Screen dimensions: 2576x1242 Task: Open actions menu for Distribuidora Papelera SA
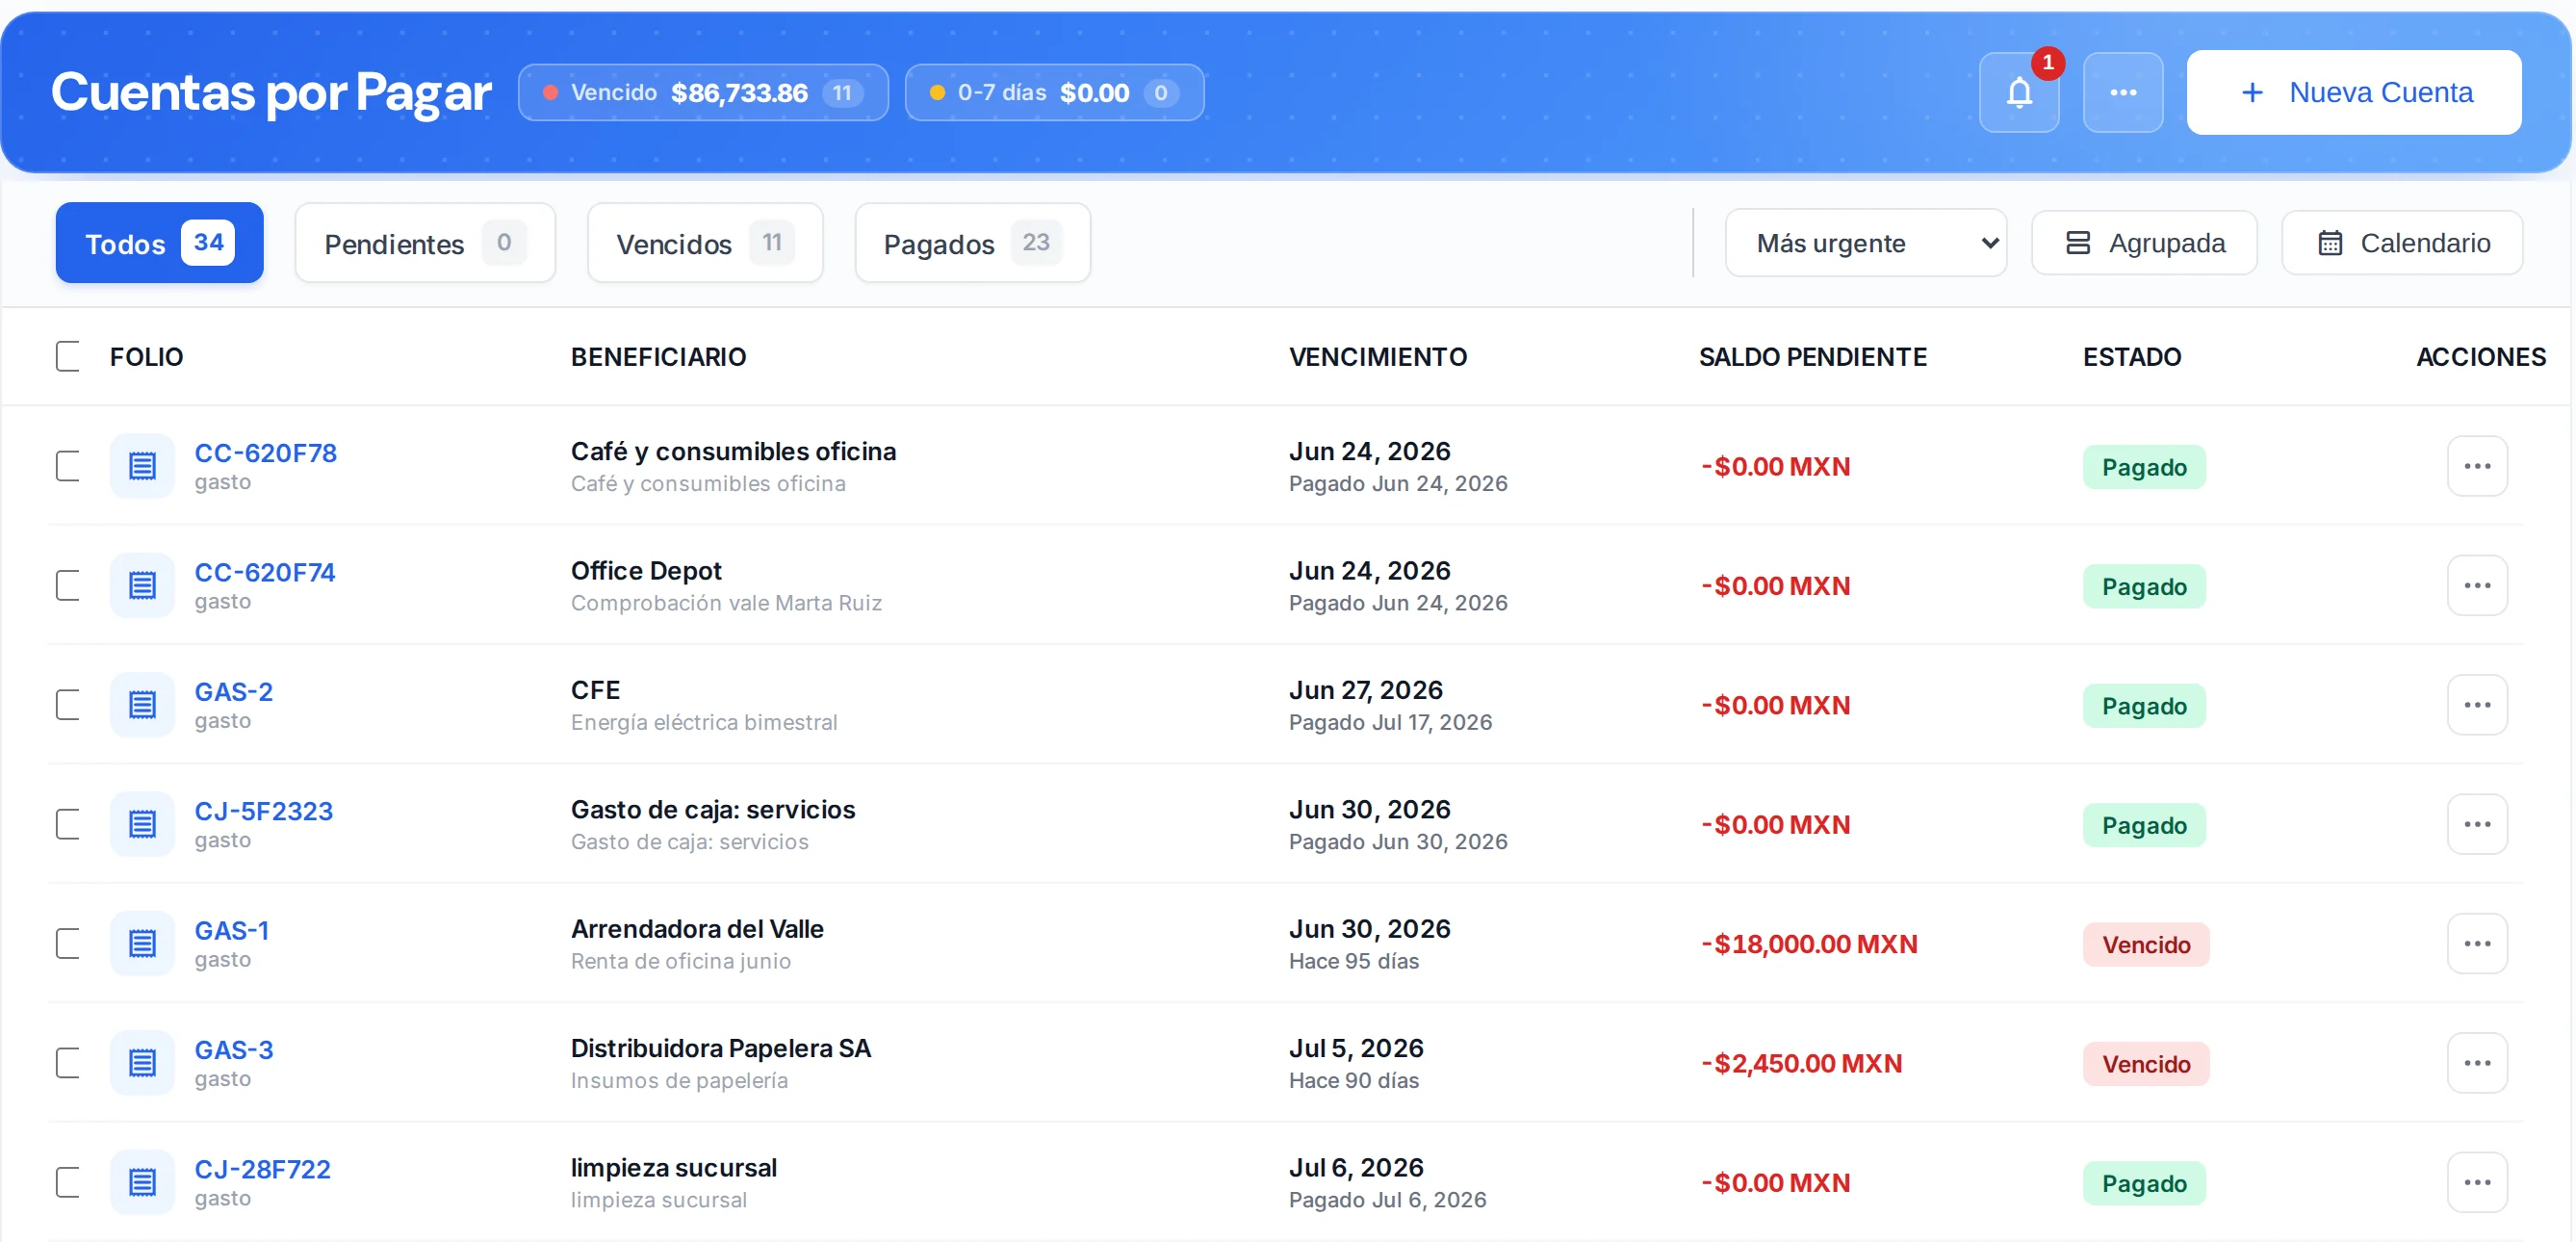pos(2476,1063)
